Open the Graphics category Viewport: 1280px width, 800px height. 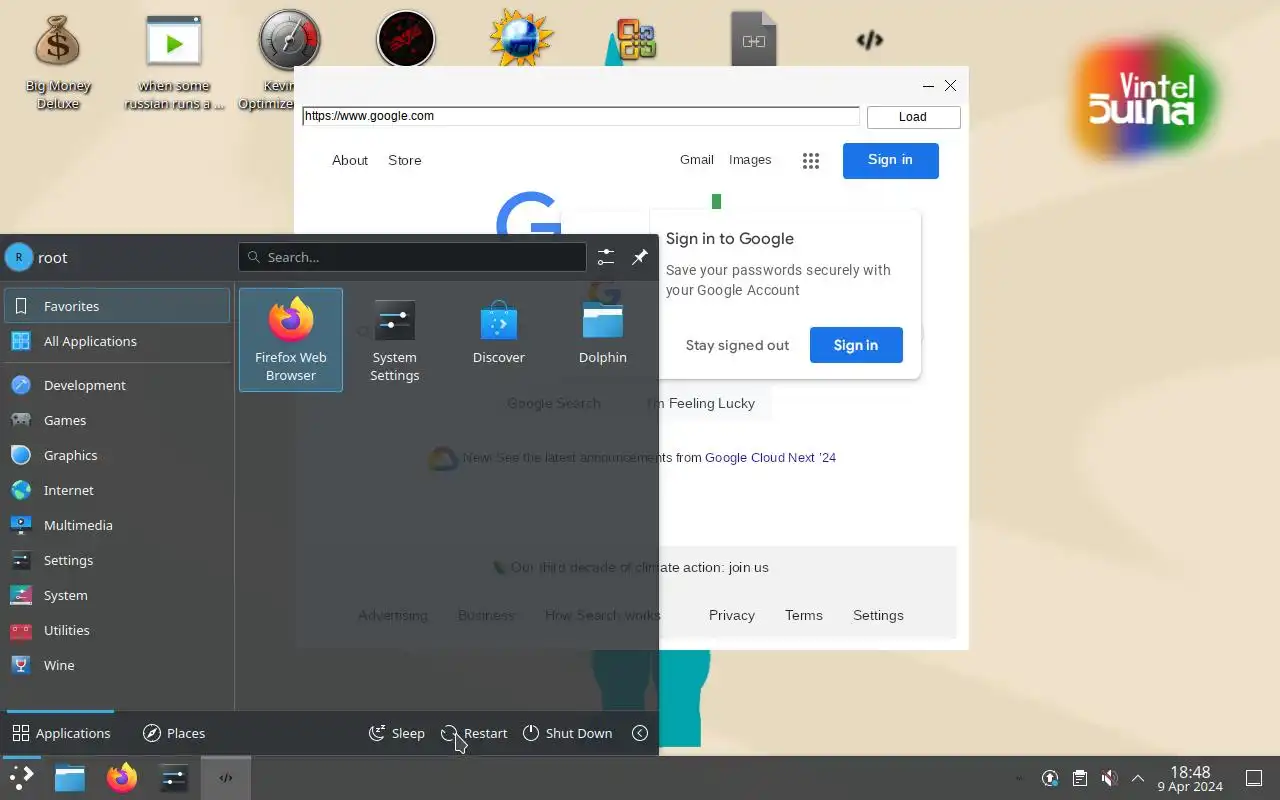coord(117,455)
